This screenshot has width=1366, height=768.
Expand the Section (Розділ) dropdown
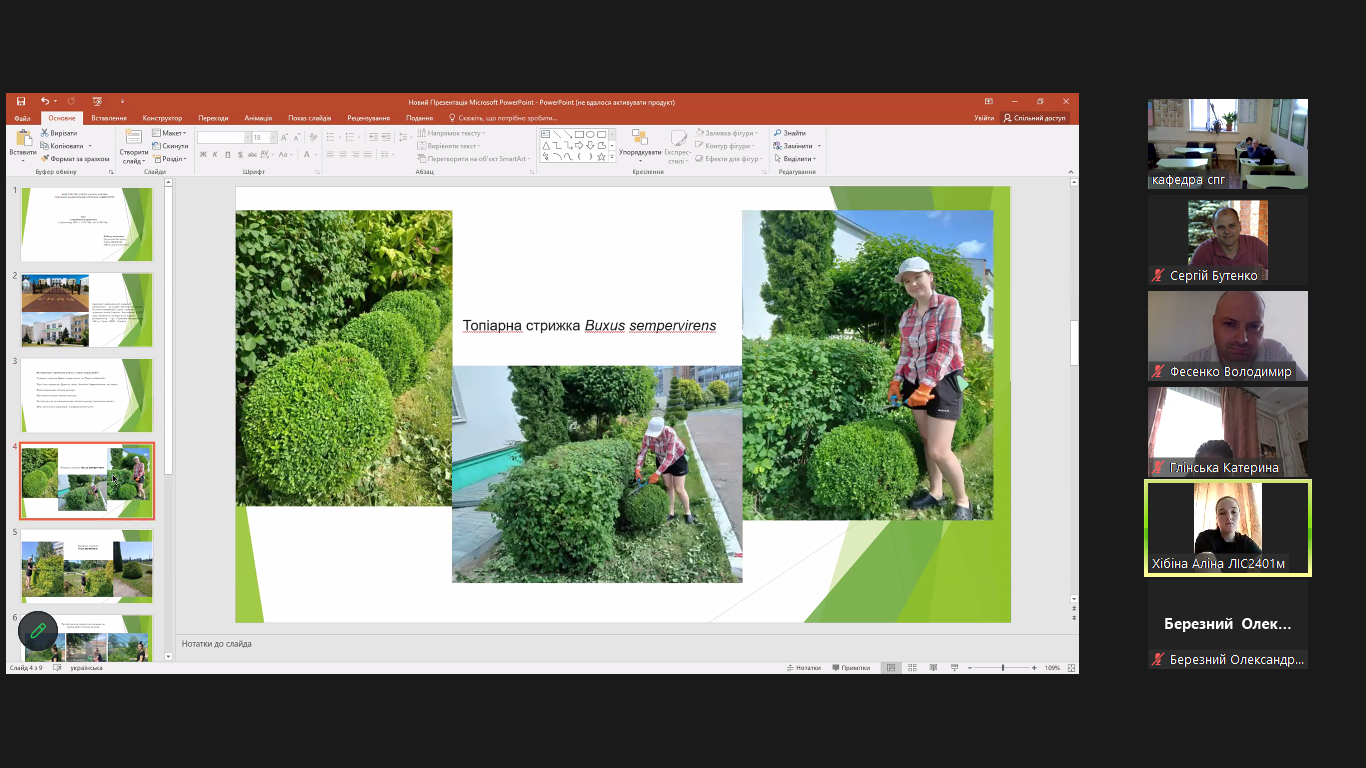point(171,159)
